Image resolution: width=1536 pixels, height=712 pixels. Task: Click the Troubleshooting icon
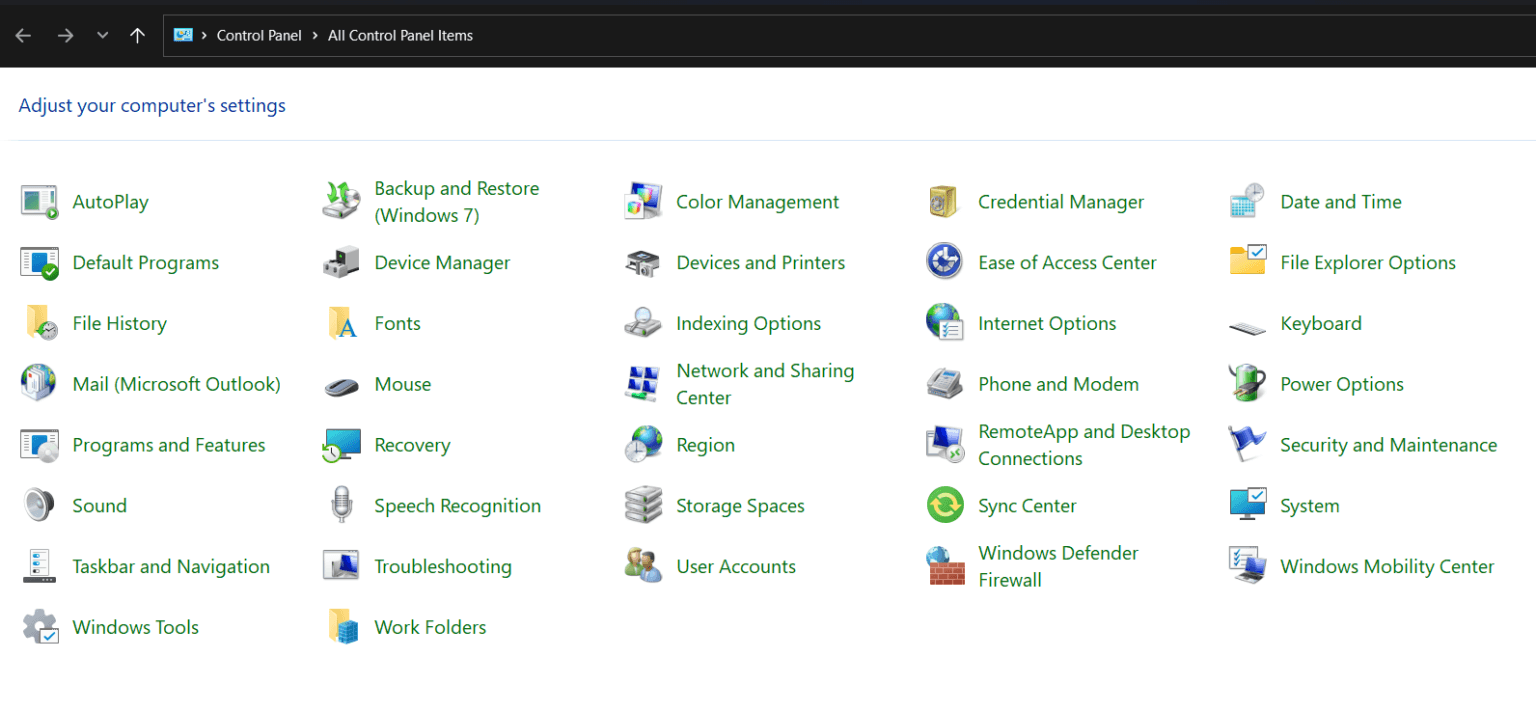tap(342, 567)
